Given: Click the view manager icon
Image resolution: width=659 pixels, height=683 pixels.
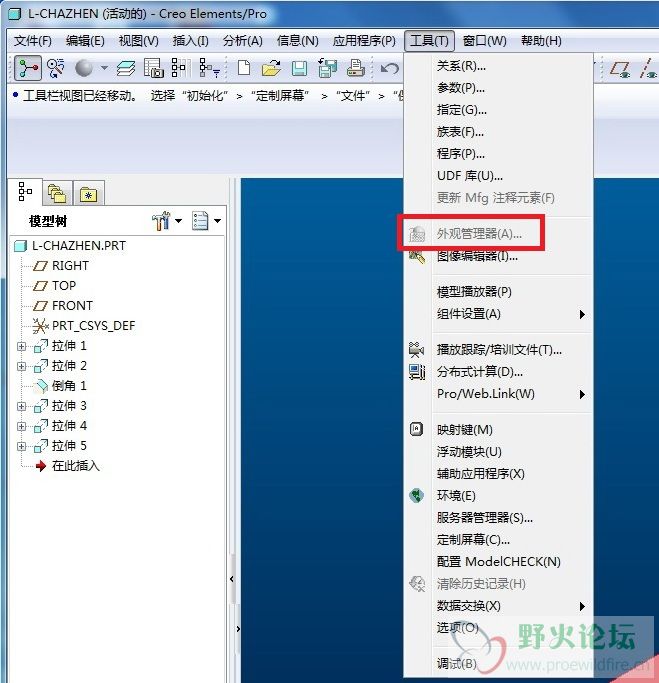Looking at the screenshot, I should [x=154, y=68].
